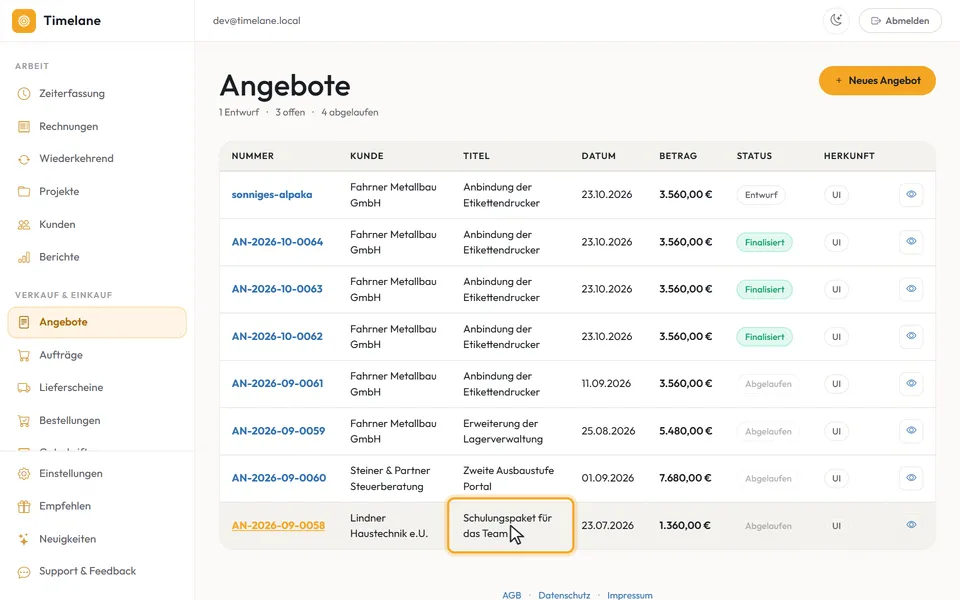Click the Wiederkehrend recurring arrows icon
Image resolution: width=960 pixels, height=600 pixels.
pos(24,159)
